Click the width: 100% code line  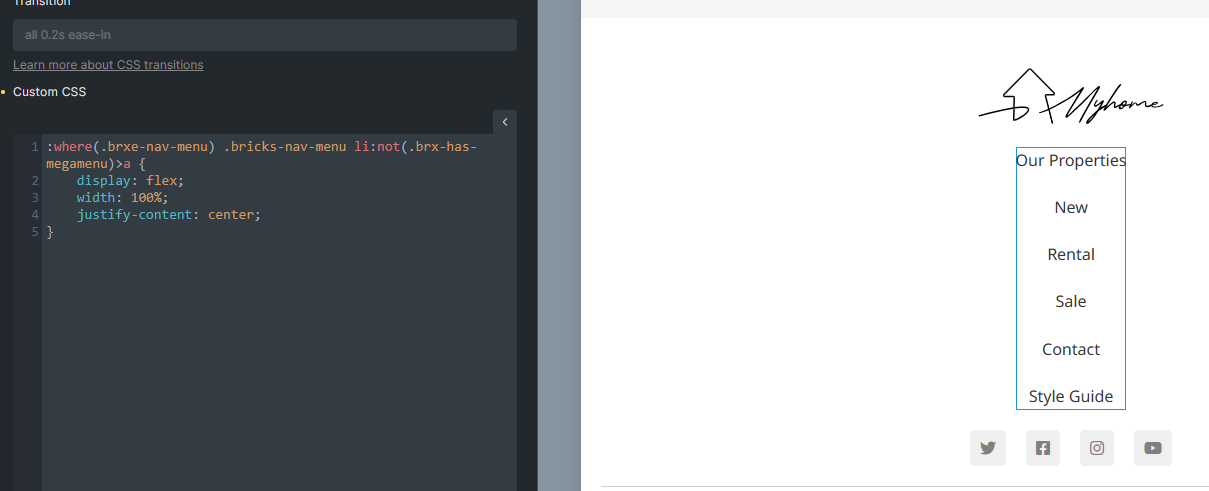coord(122,198)
